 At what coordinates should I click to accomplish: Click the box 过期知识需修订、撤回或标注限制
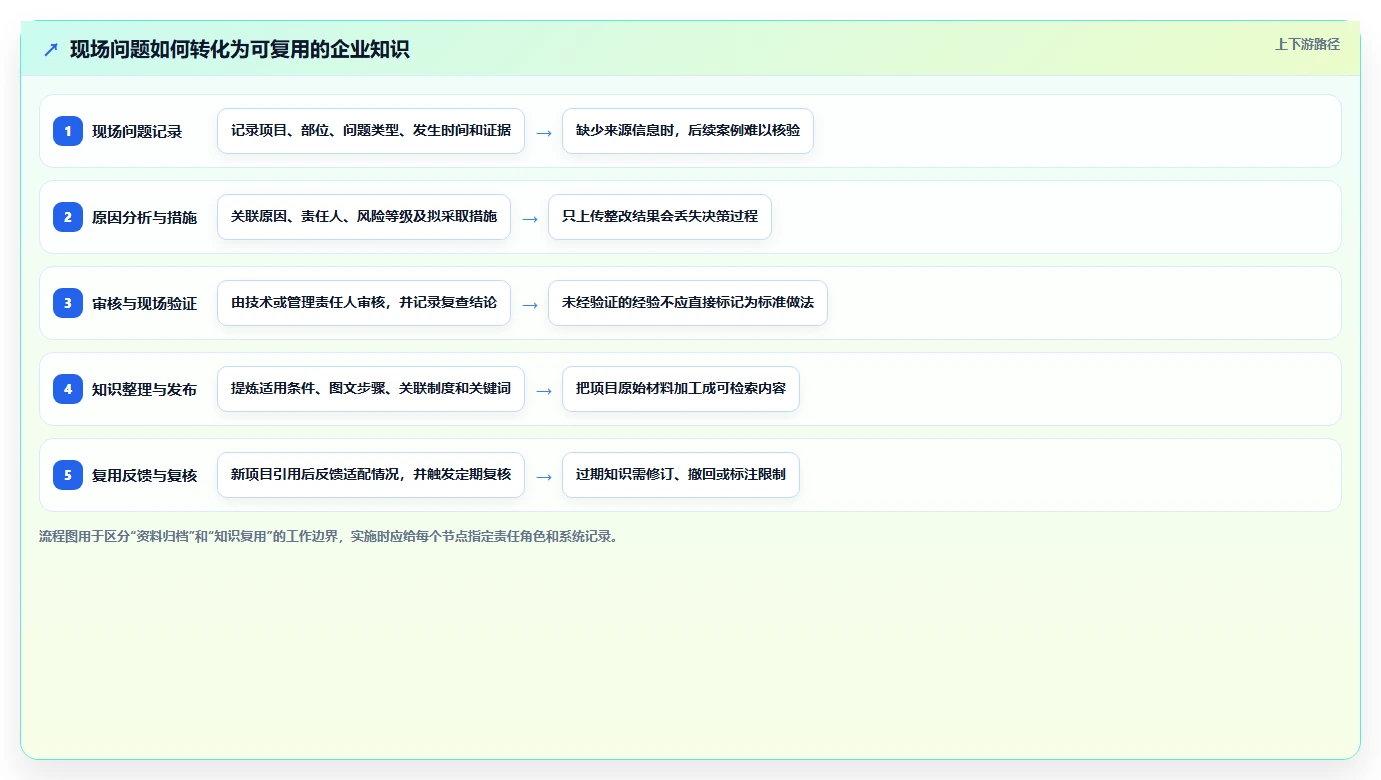pyautogui.click(x=681, y=475)
